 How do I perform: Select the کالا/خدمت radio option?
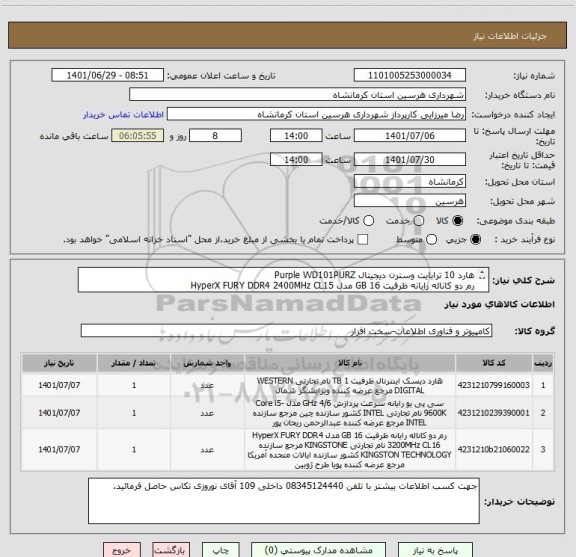368,221
